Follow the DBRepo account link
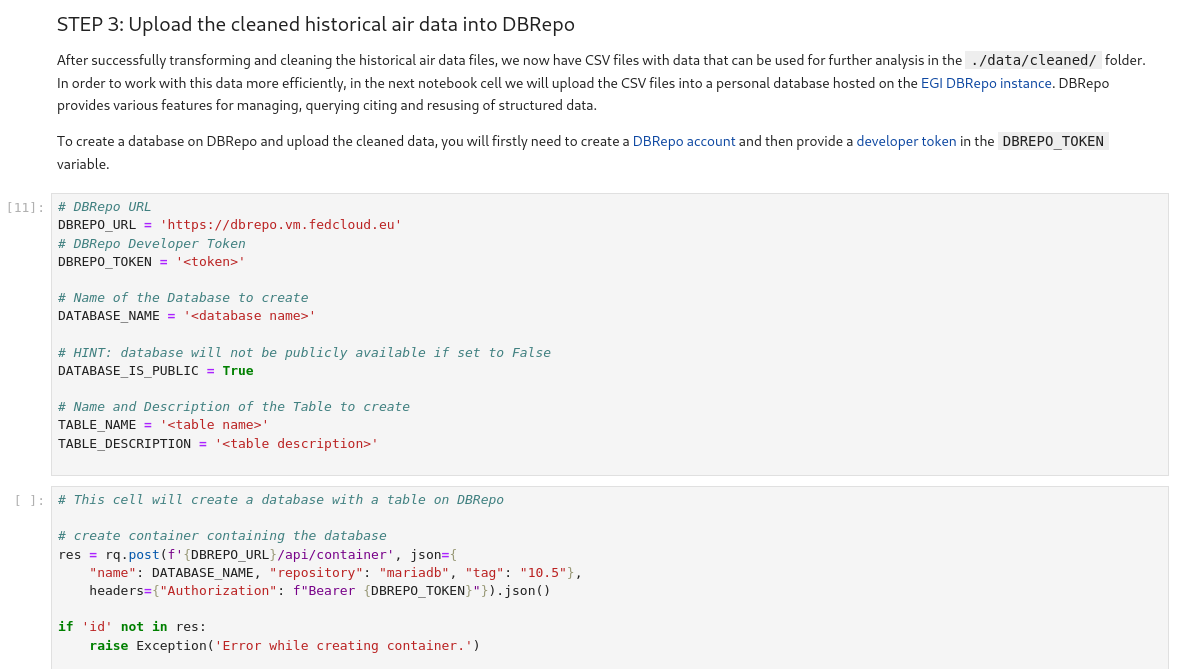 [684, 141]
